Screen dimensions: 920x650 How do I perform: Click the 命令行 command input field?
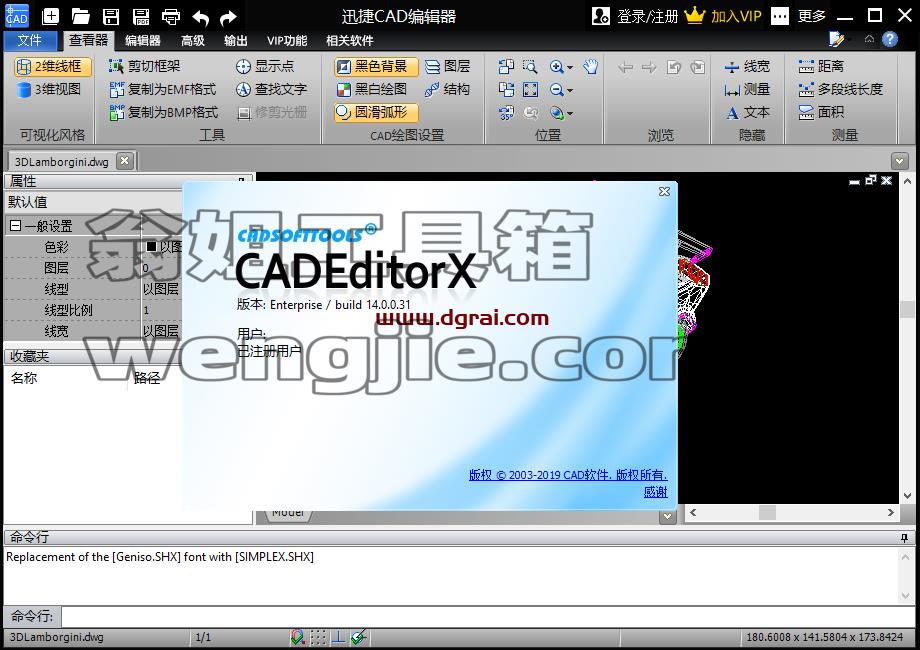(488, 617)
